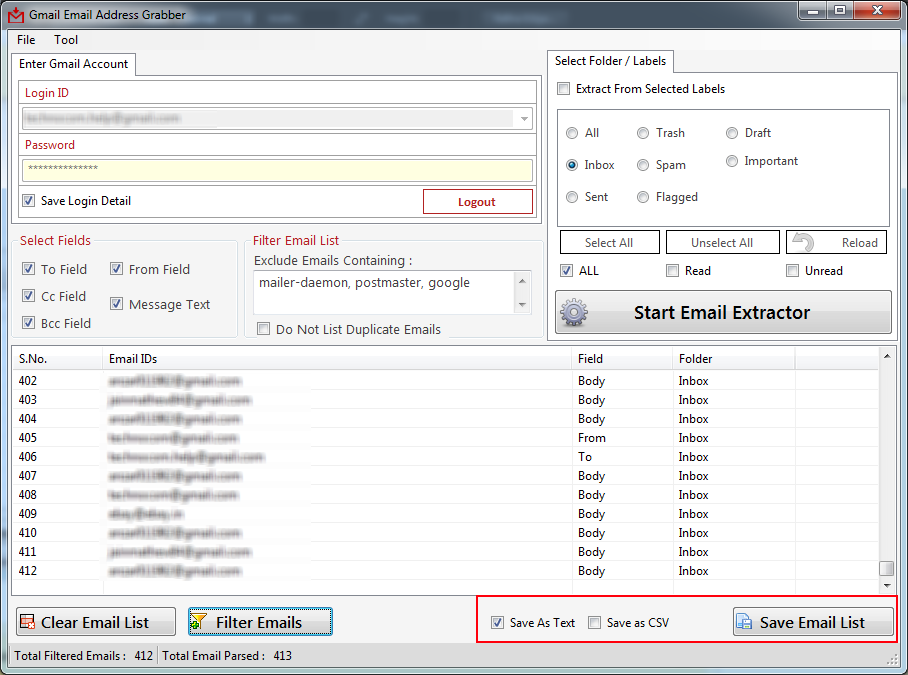Click Total Email Parsed status entry
This screenshot has height=675, width=908.
[227, 656]
